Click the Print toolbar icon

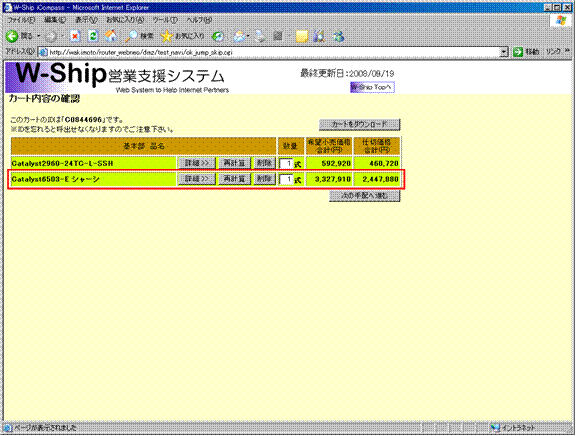[x=261, y=36]
